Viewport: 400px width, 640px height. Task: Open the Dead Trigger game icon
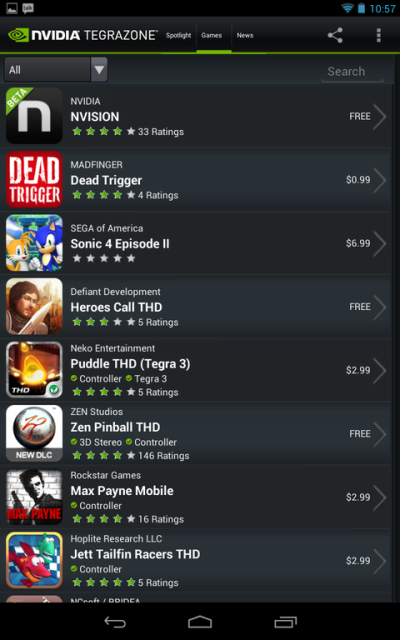pyautogui.click(x=34, y=179)
